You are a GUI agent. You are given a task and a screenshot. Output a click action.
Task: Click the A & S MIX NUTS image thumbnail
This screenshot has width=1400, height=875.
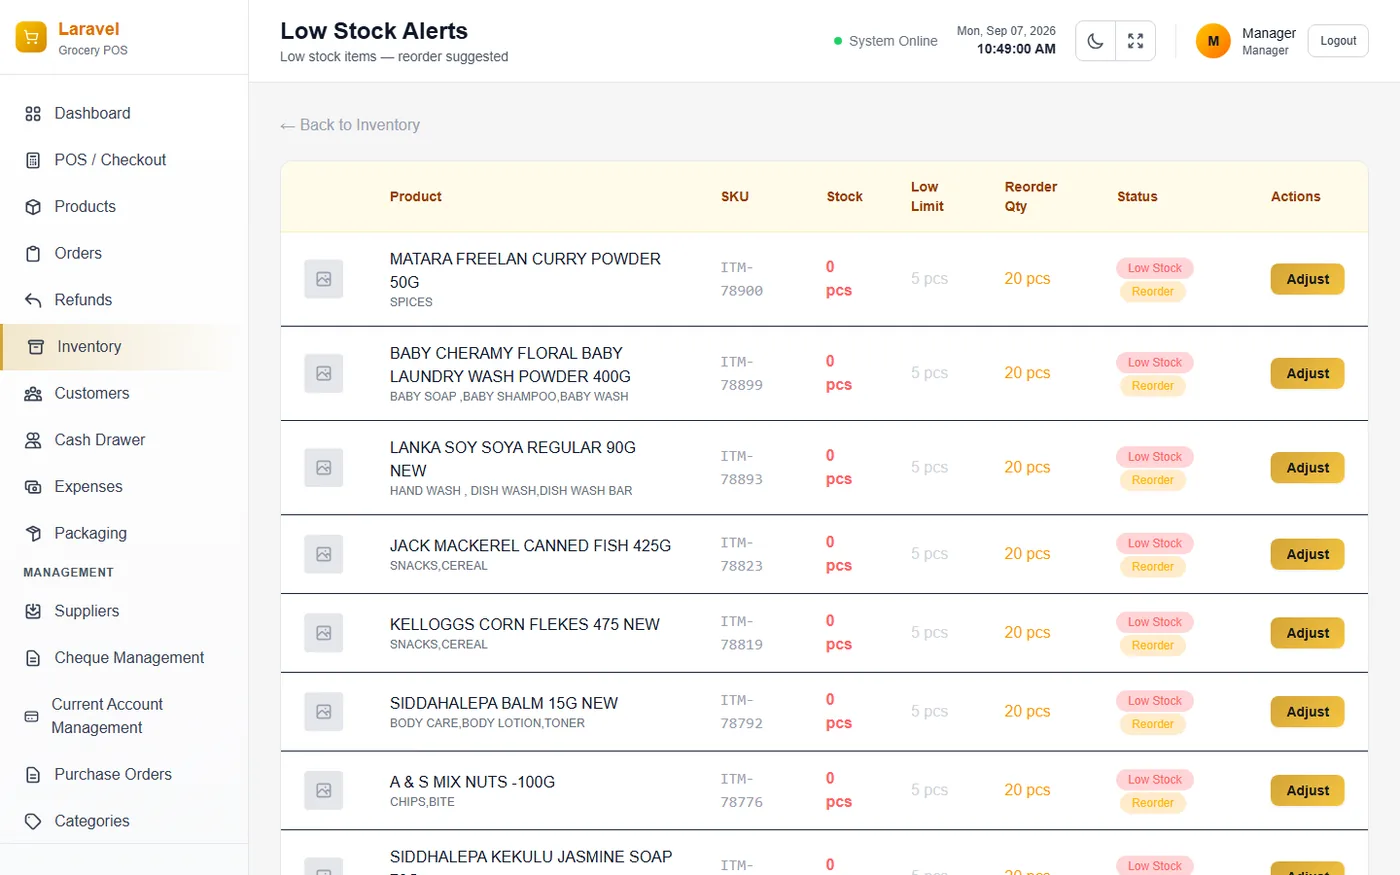(x=324, y=790)
